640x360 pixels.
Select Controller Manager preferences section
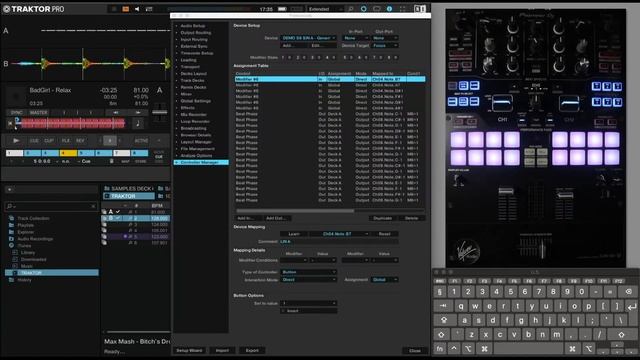tap(200, 162)
